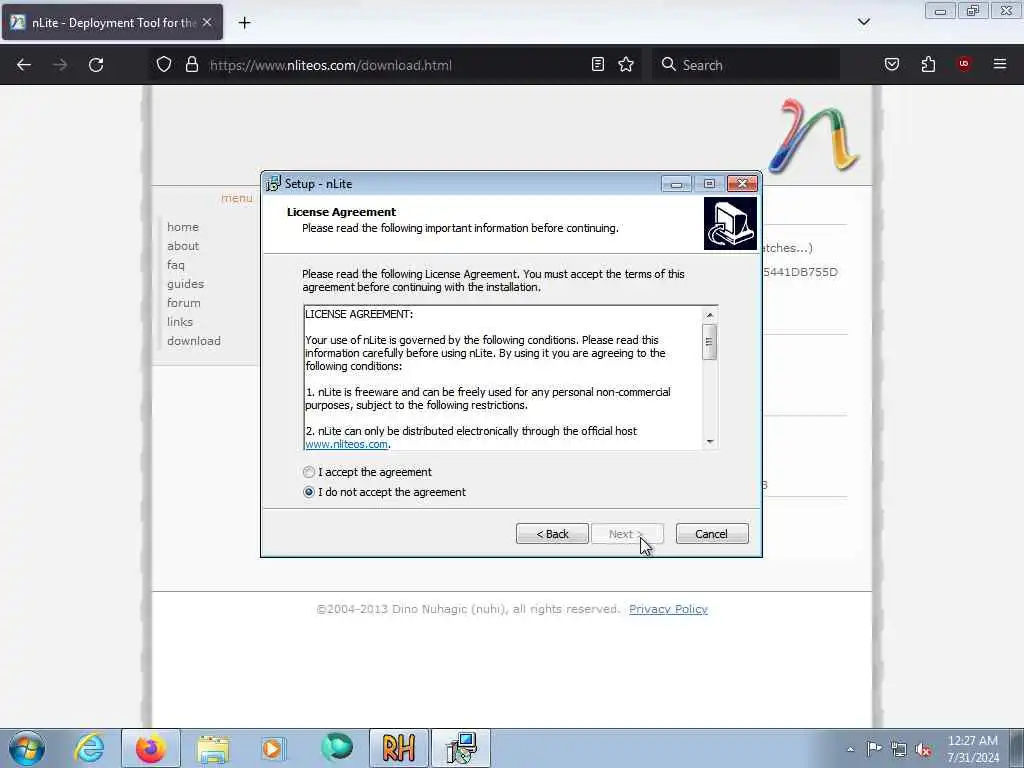This screenshot has width=1024, height=768.
Task: Open the 'about' menu link on website
Action: click(x=183, y=246)
